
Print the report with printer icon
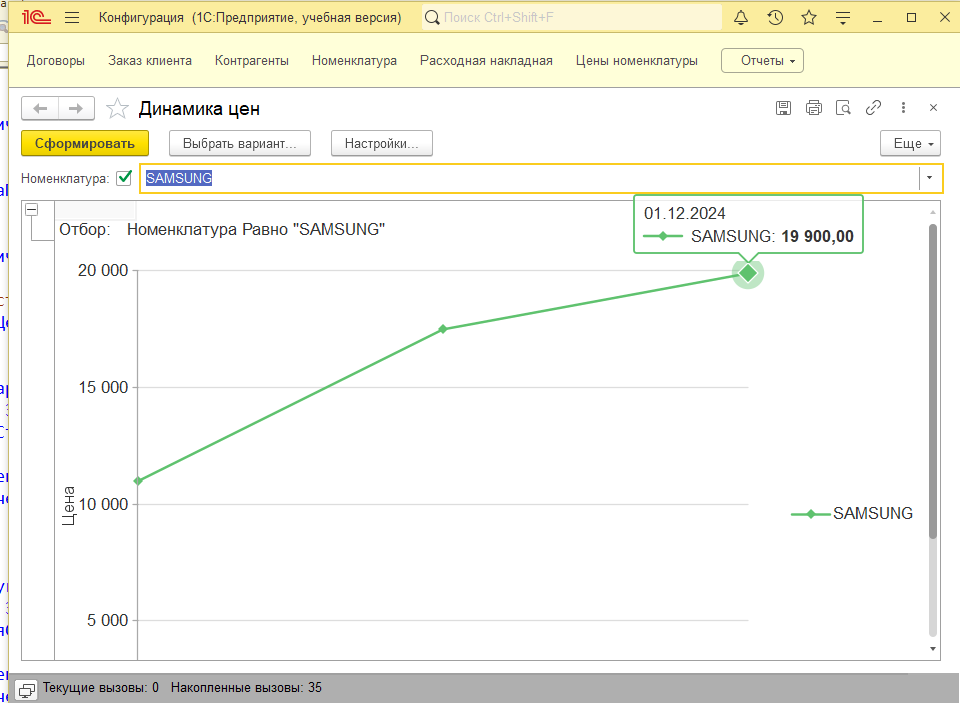click(814, 108)
